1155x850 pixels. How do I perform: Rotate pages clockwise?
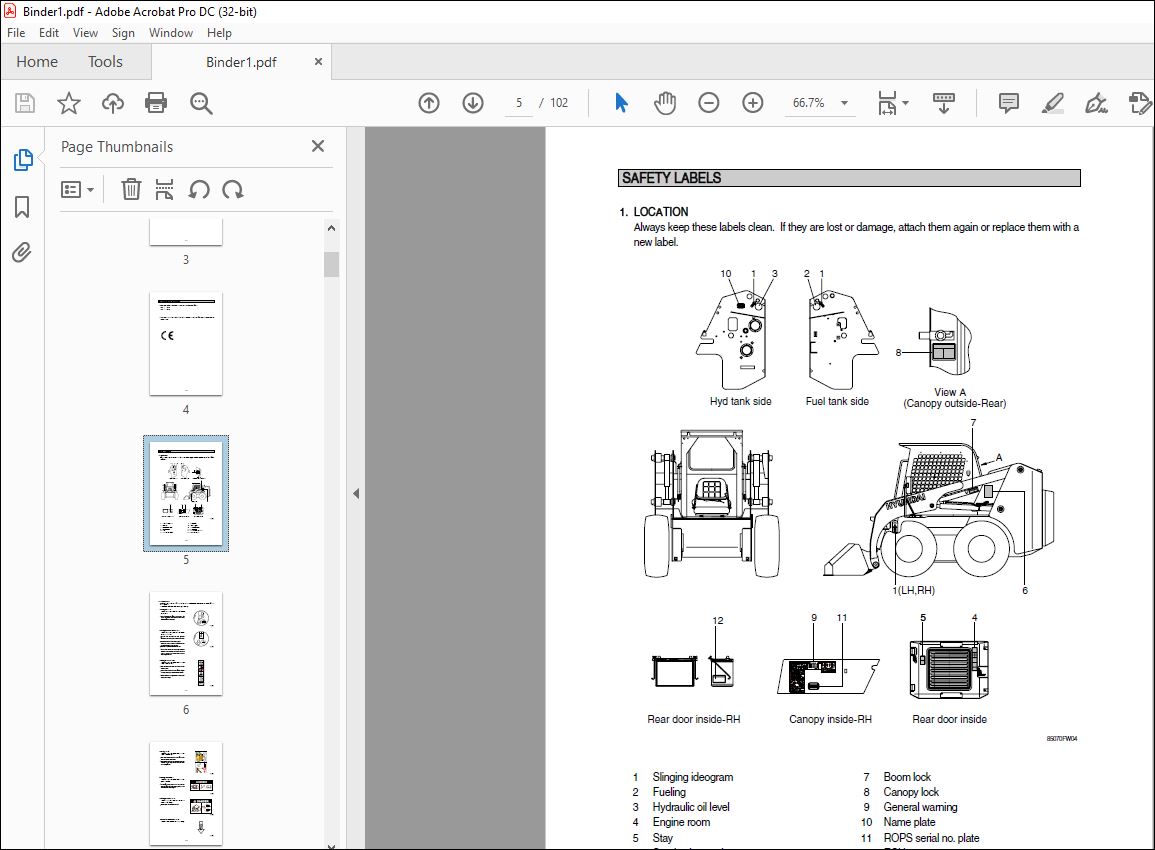[x=233, y=189]
